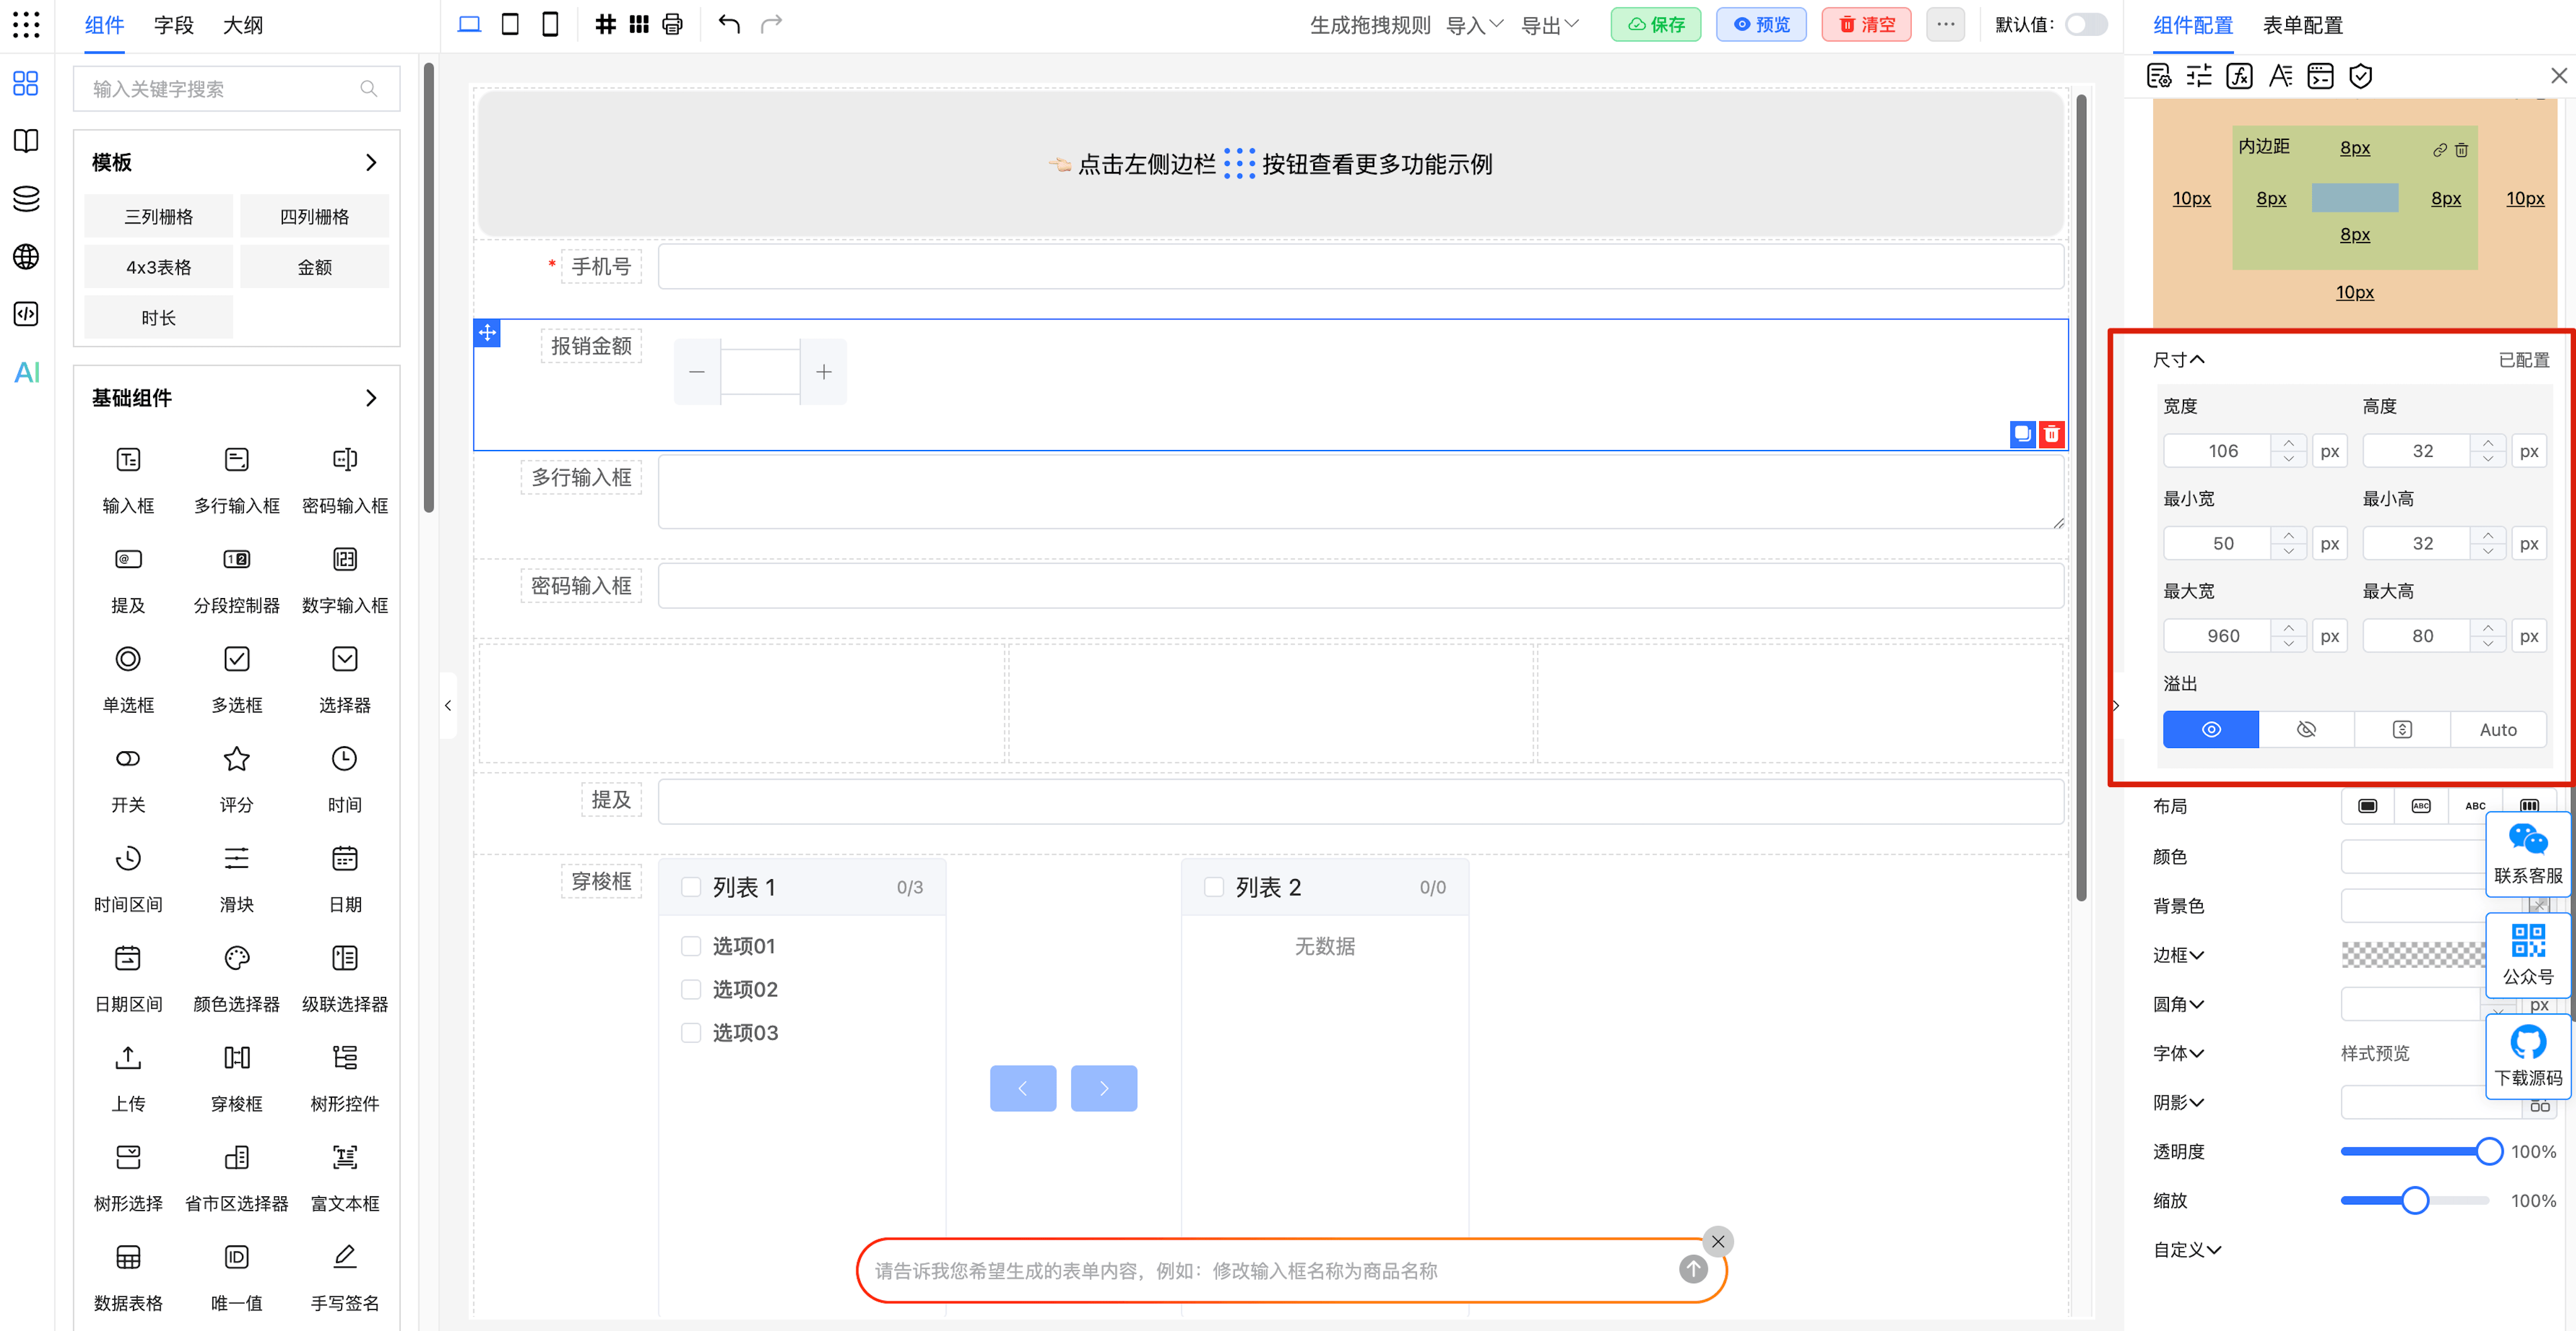Image resolution: width=2576 pixels, height=1331 pixels.
Task: Open the AI assistant in left sidebar
Action: pos(27,372)
